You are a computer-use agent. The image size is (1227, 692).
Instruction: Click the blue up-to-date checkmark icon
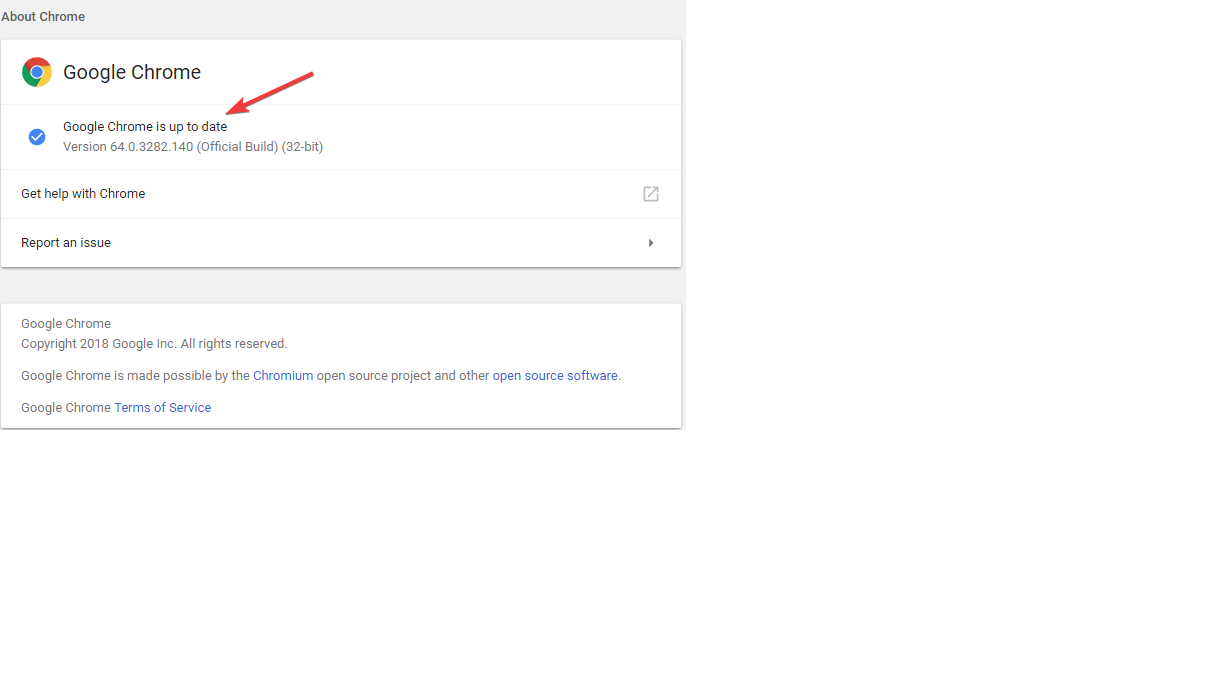pyautogui.click(x=37, y=137)
